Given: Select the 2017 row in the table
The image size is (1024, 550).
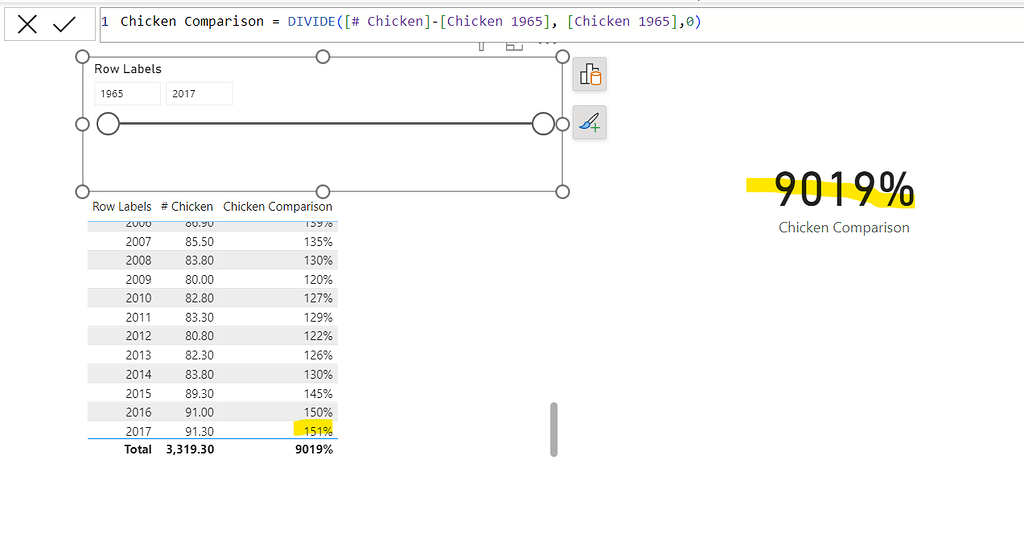Looking at the screenshot, I should pos(139,431).
